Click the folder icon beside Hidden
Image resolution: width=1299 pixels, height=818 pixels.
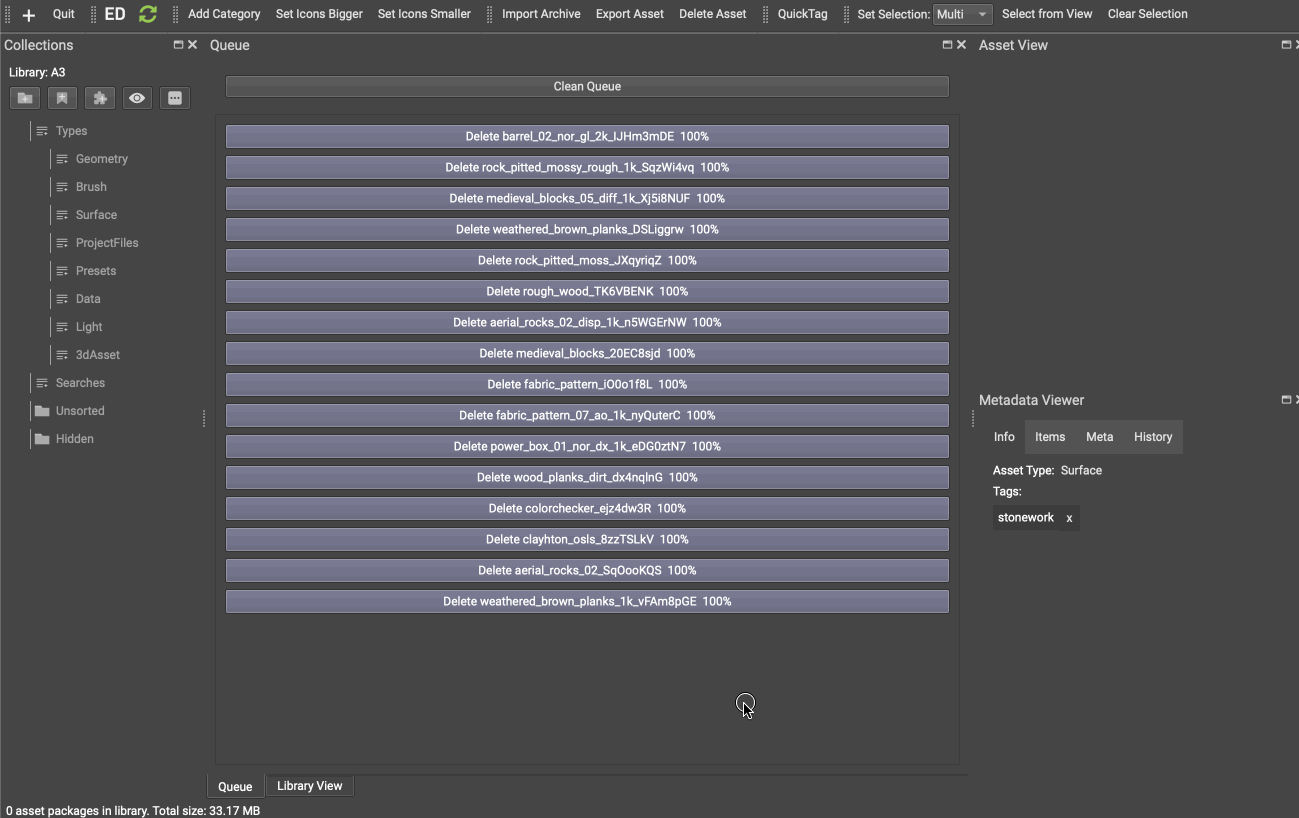(42, 439)
